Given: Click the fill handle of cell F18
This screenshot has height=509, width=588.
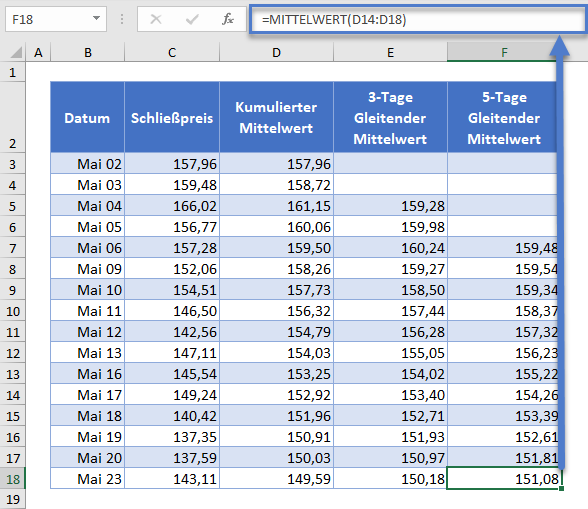Looking at the screenshot, I should tap(561, 488).
